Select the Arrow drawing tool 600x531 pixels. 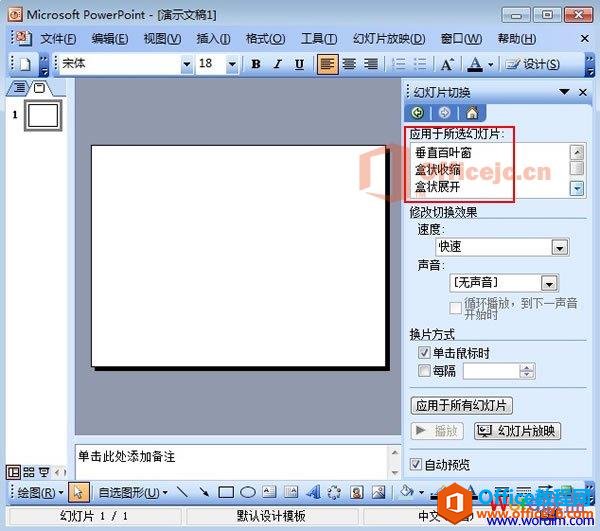(x=204, y=492)
